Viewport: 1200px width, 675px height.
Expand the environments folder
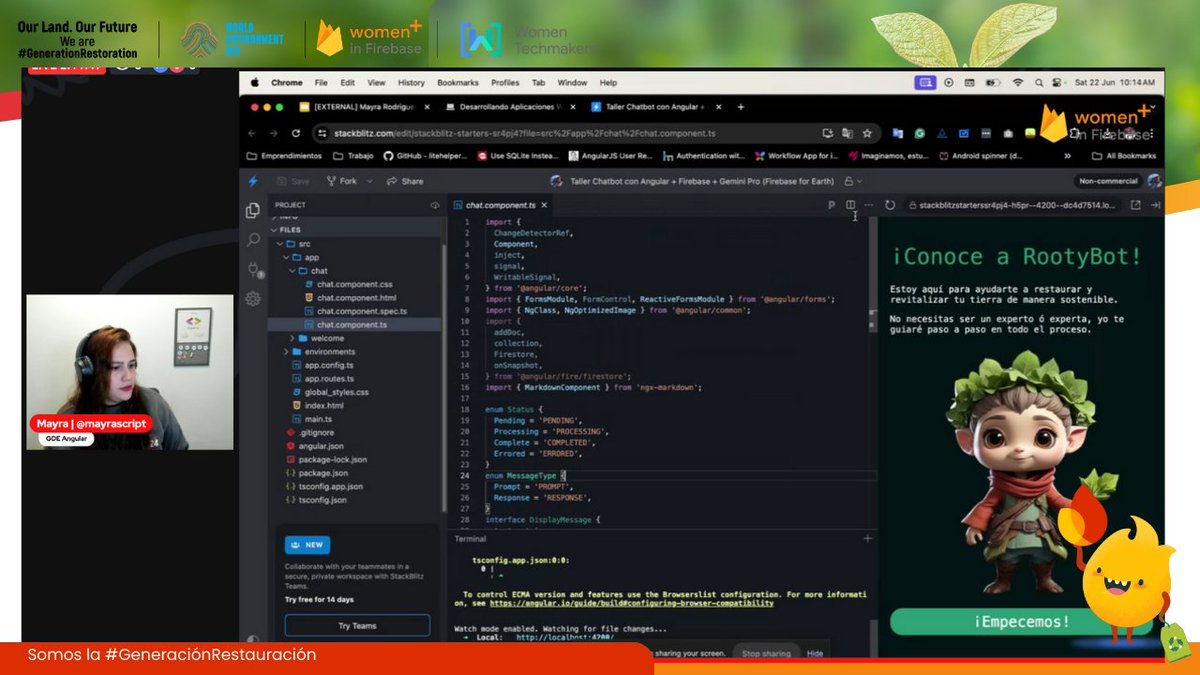tap(285, 352)
